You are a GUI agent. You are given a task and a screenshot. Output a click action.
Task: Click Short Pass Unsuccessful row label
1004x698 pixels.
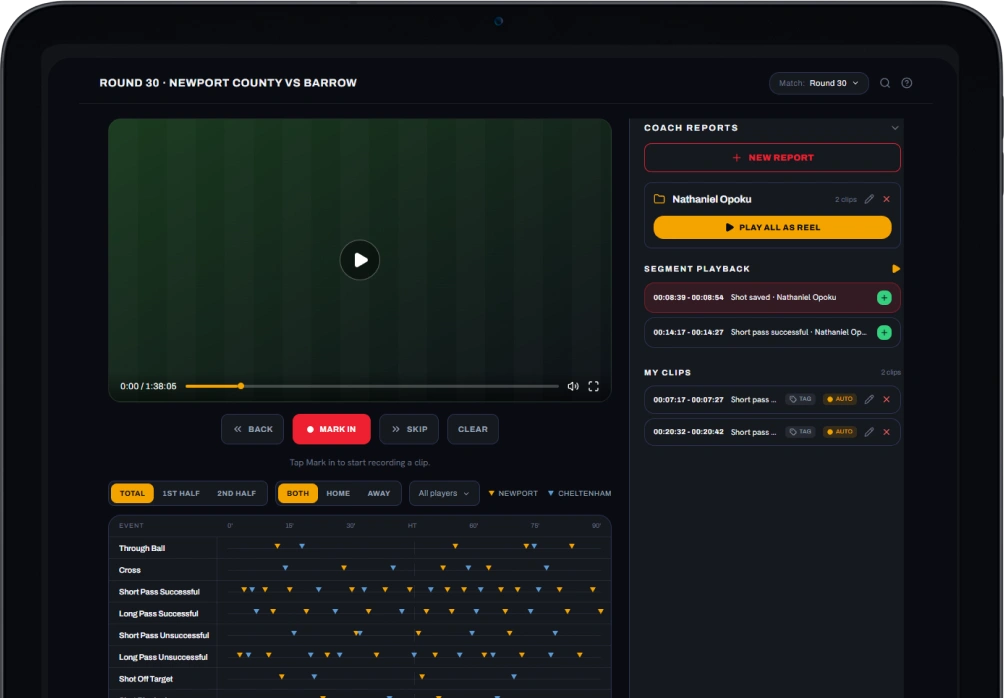click(164, 635)
